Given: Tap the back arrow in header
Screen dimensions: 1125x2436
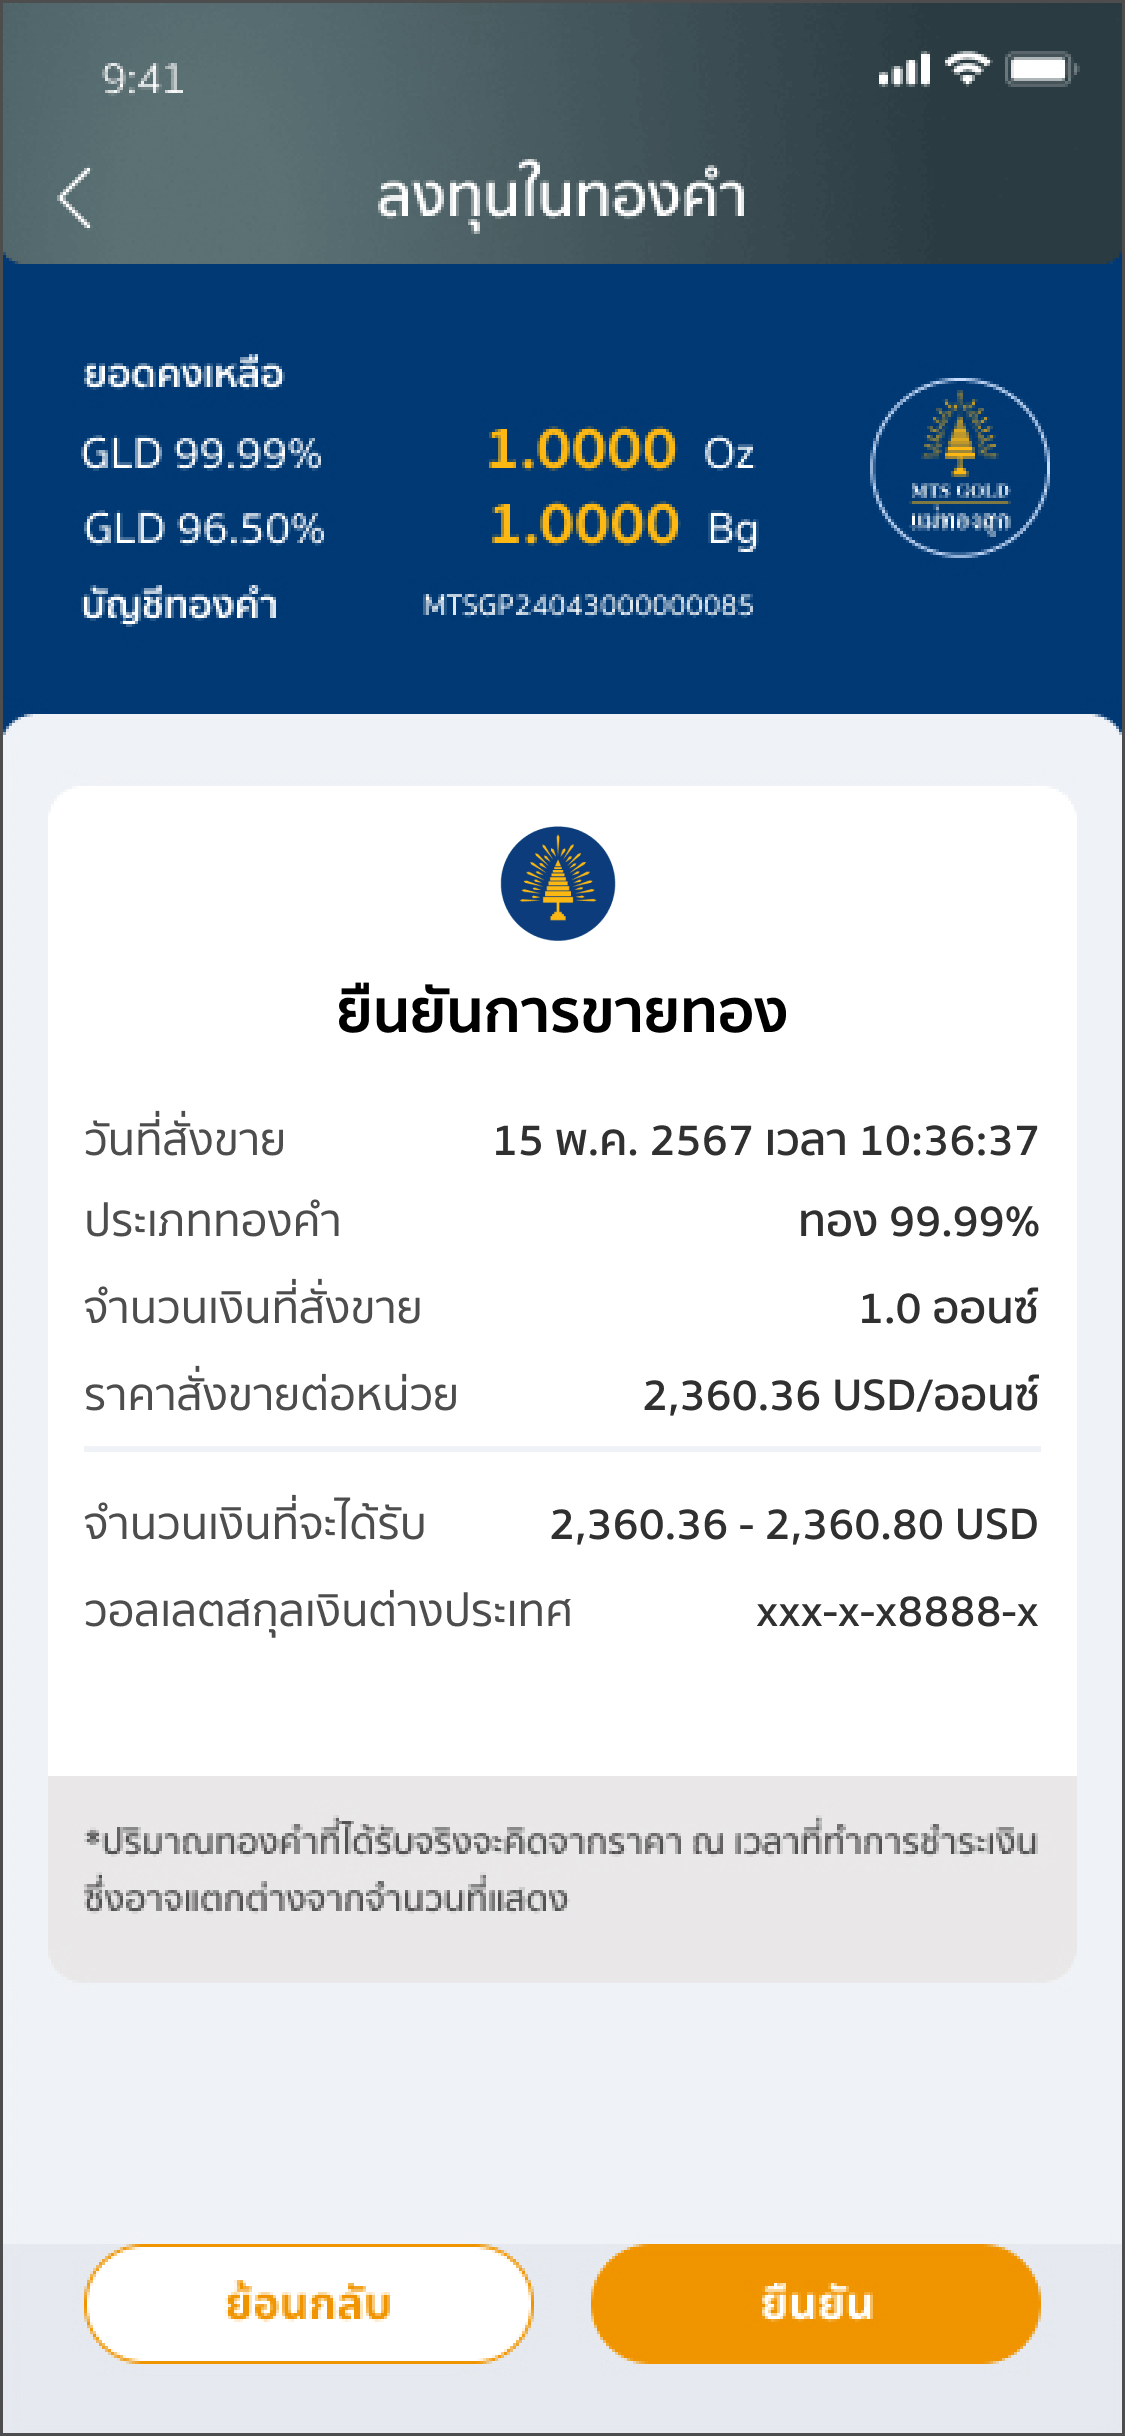Looking at the screenshot, I should 75,197.
